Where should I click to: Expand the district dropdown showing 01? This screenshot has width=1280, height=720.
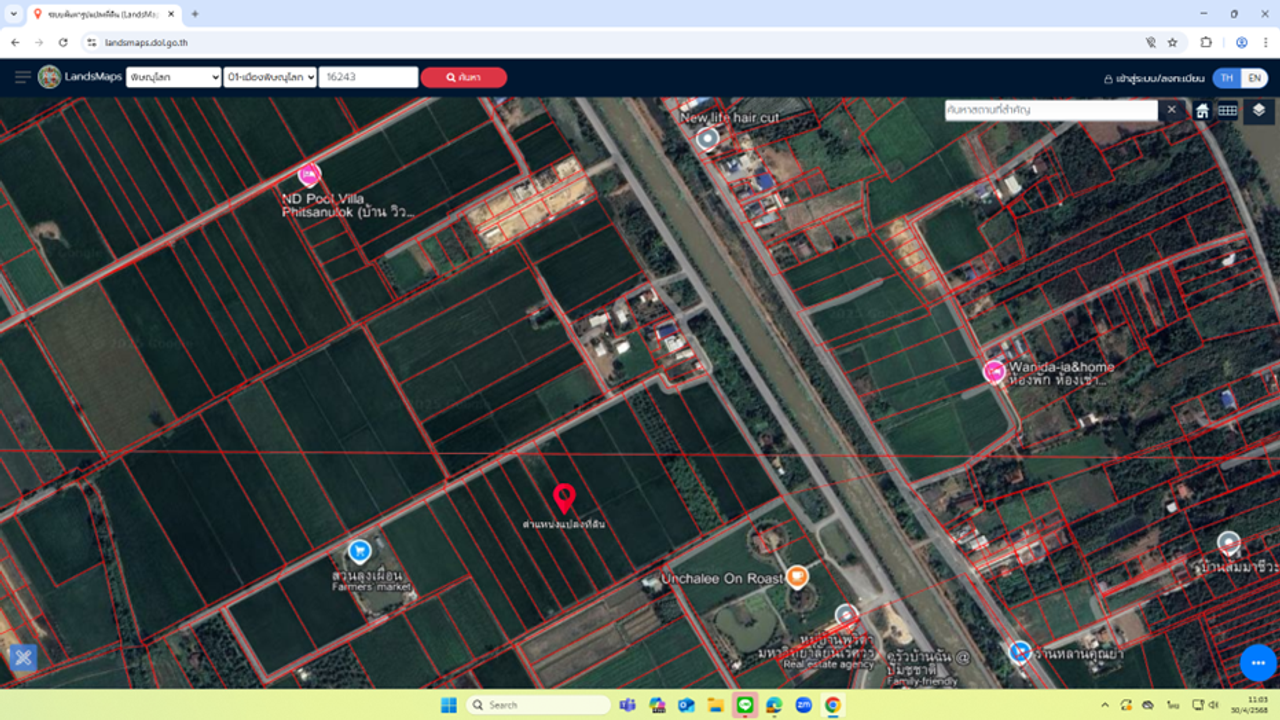(x=270, y=77)
